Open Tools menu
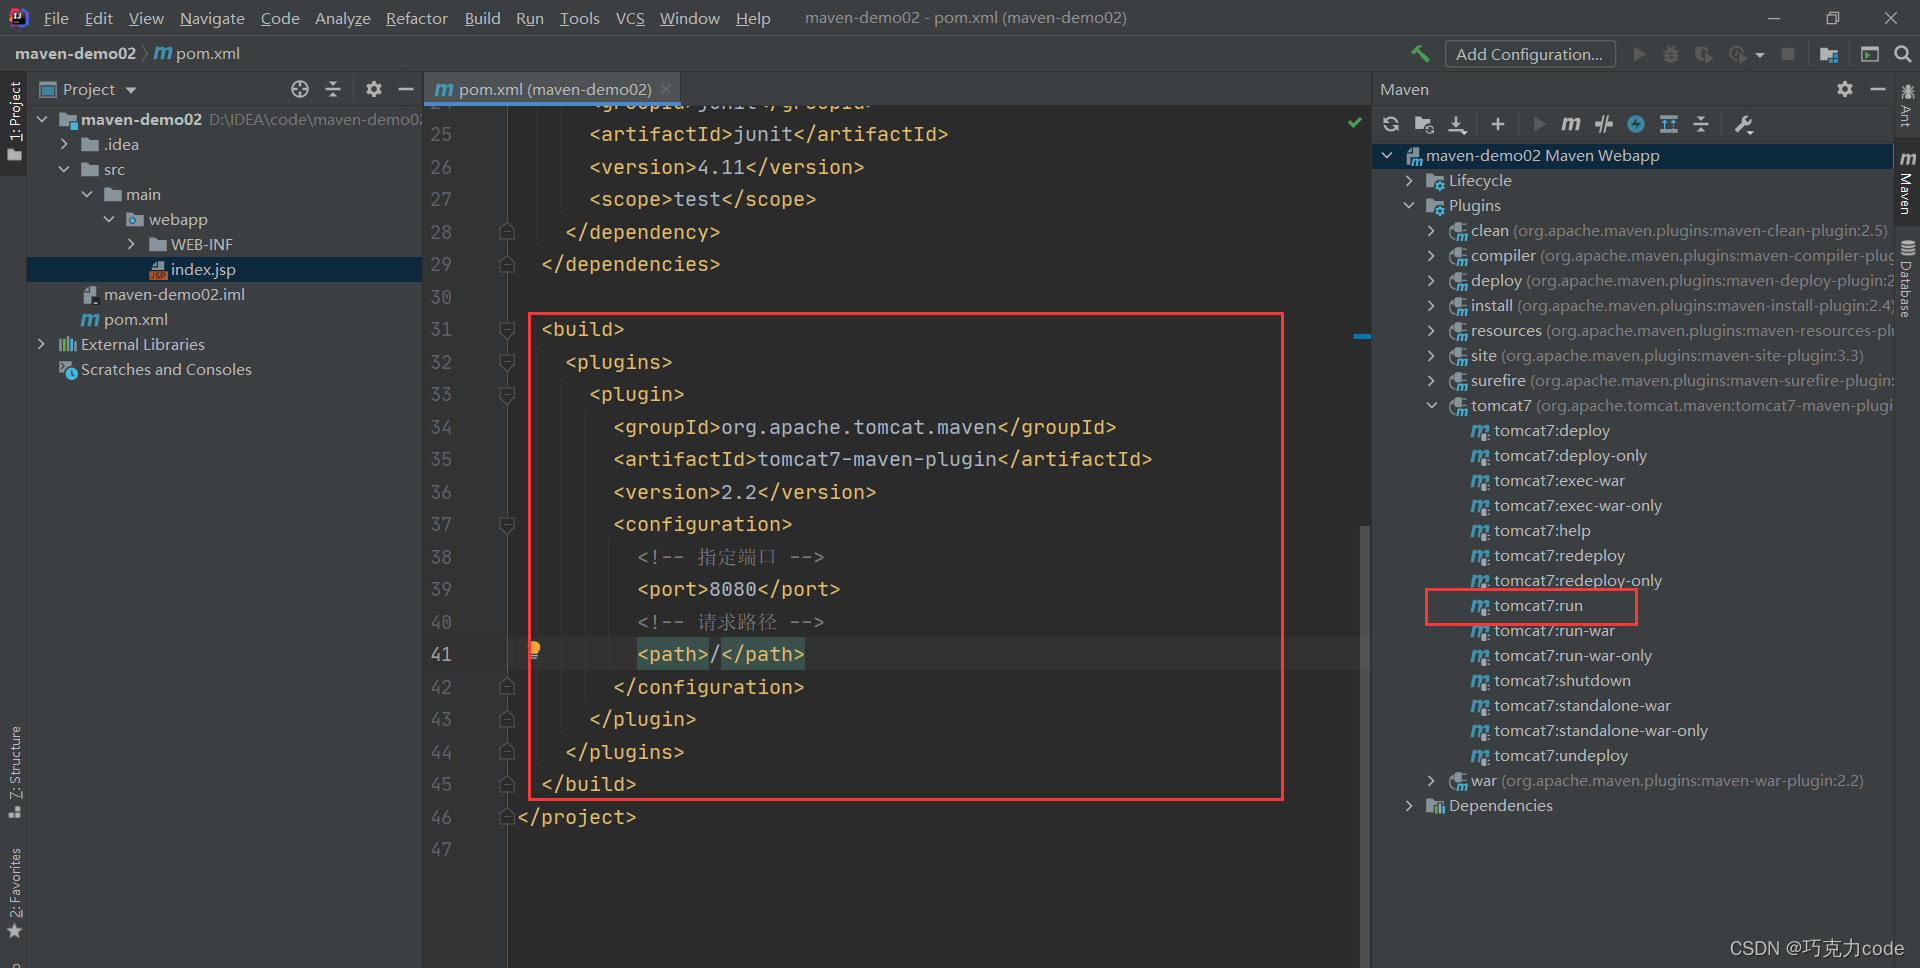The height and width of the screenshot is (968, 1920). [x=580, y=18]
